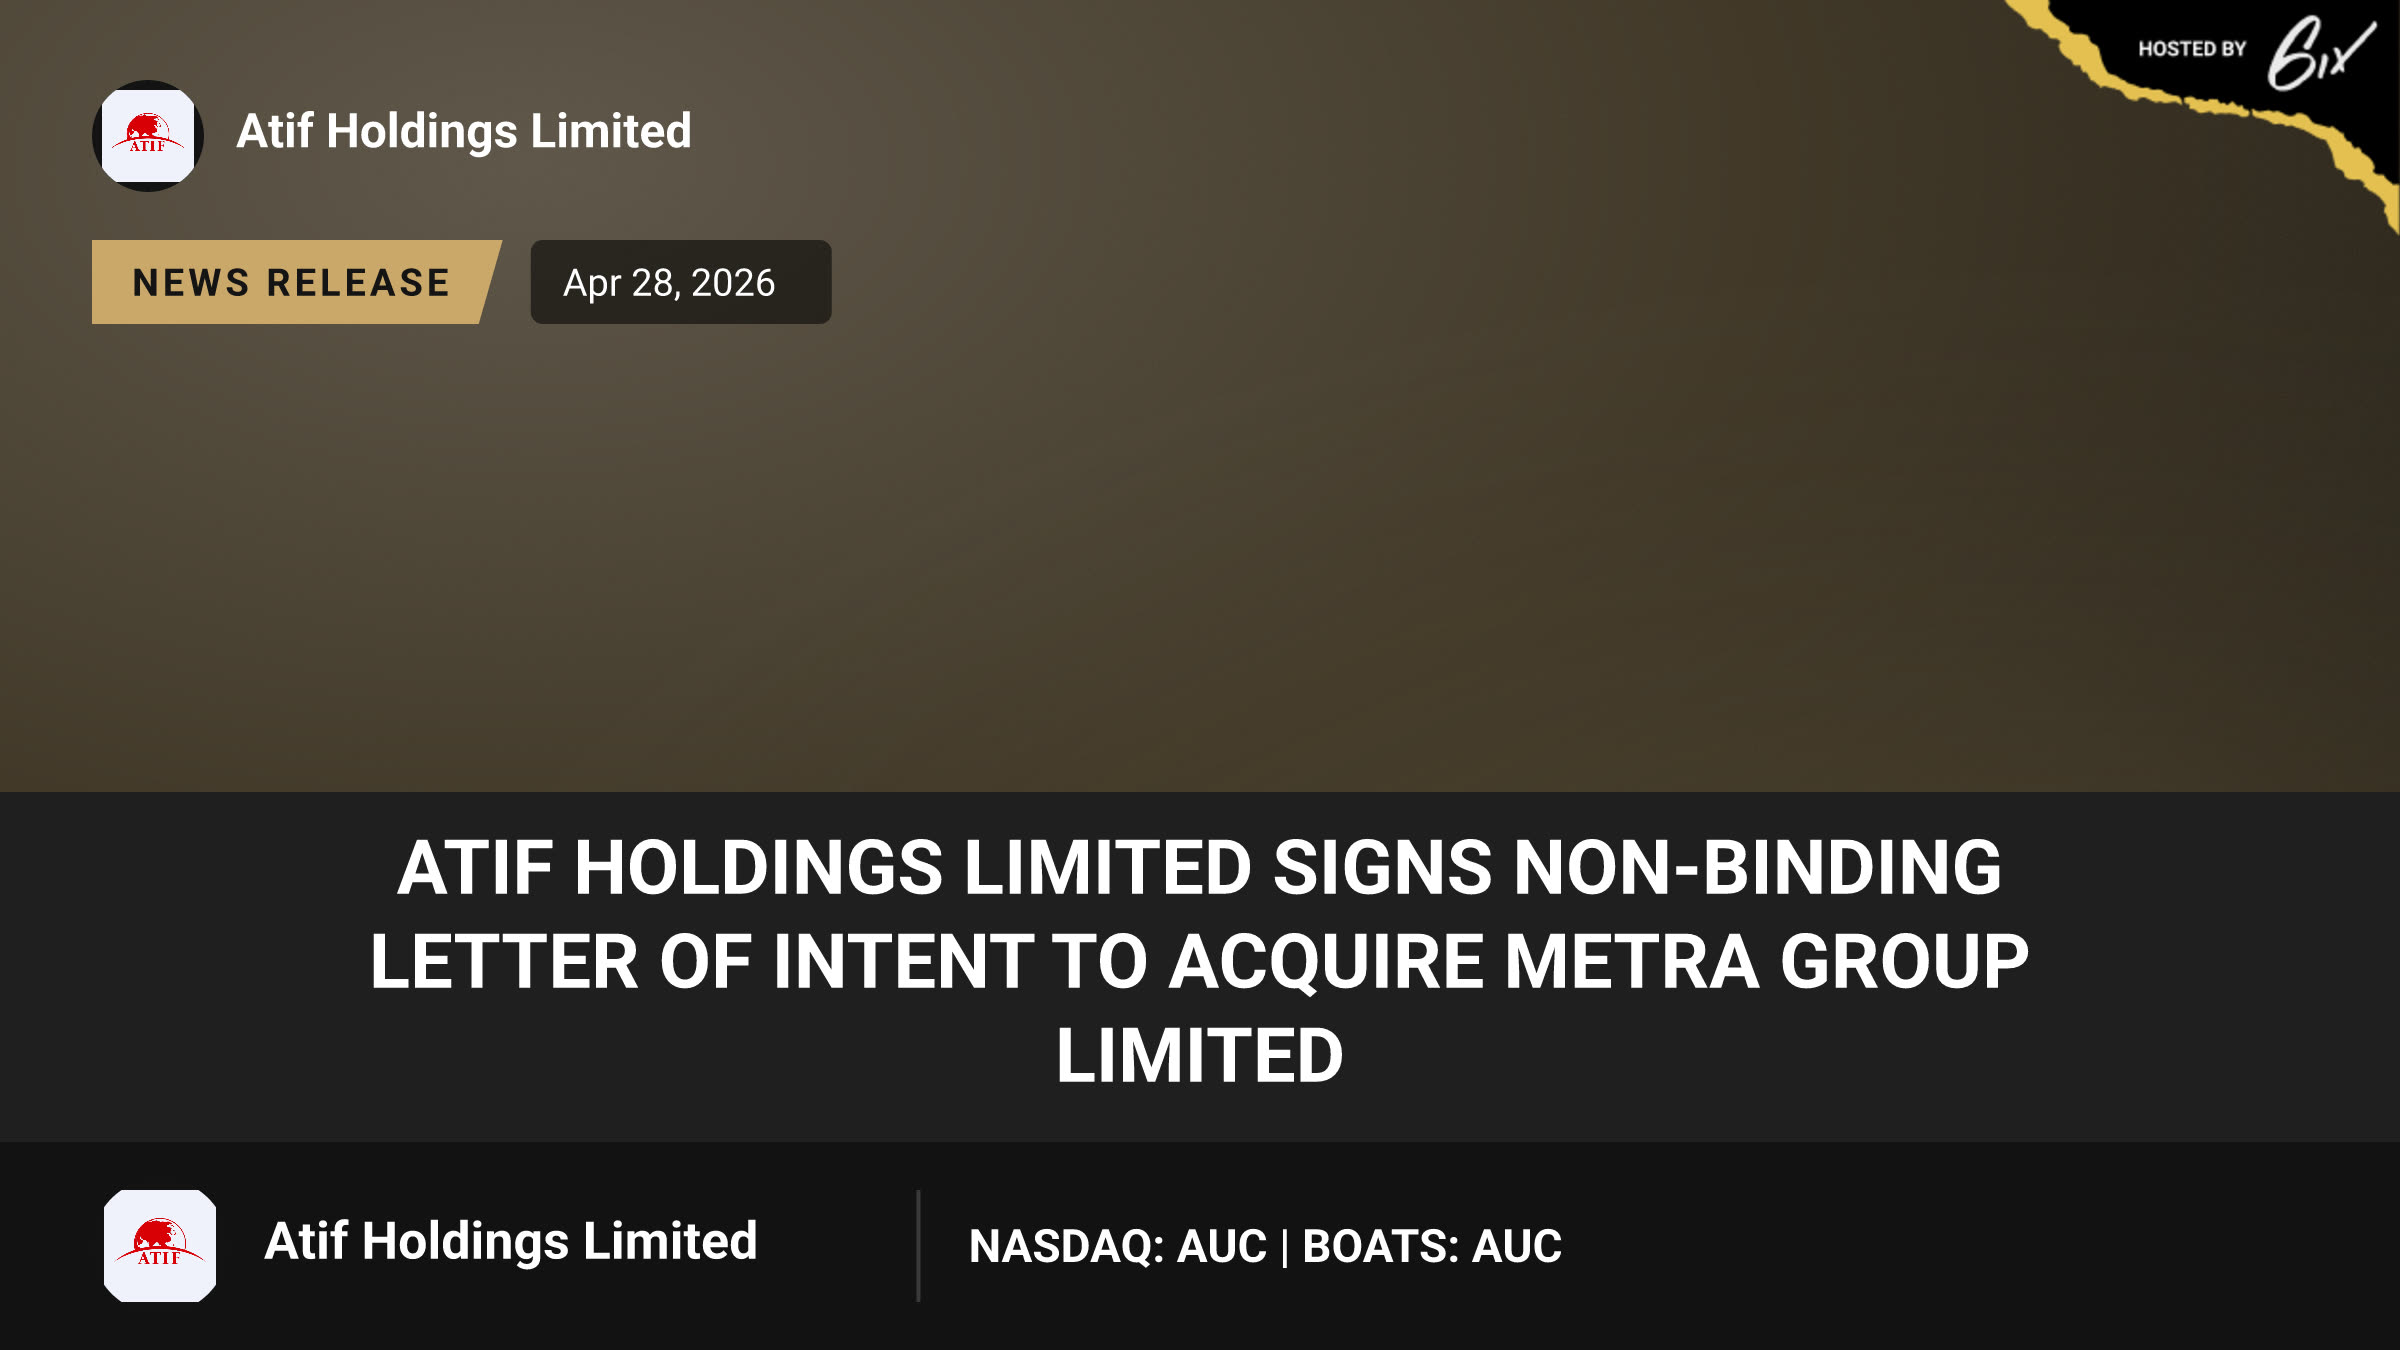Click the BOATS: AUC ticker
Screen dimensions: 2400x1350
(1432, 1246)
